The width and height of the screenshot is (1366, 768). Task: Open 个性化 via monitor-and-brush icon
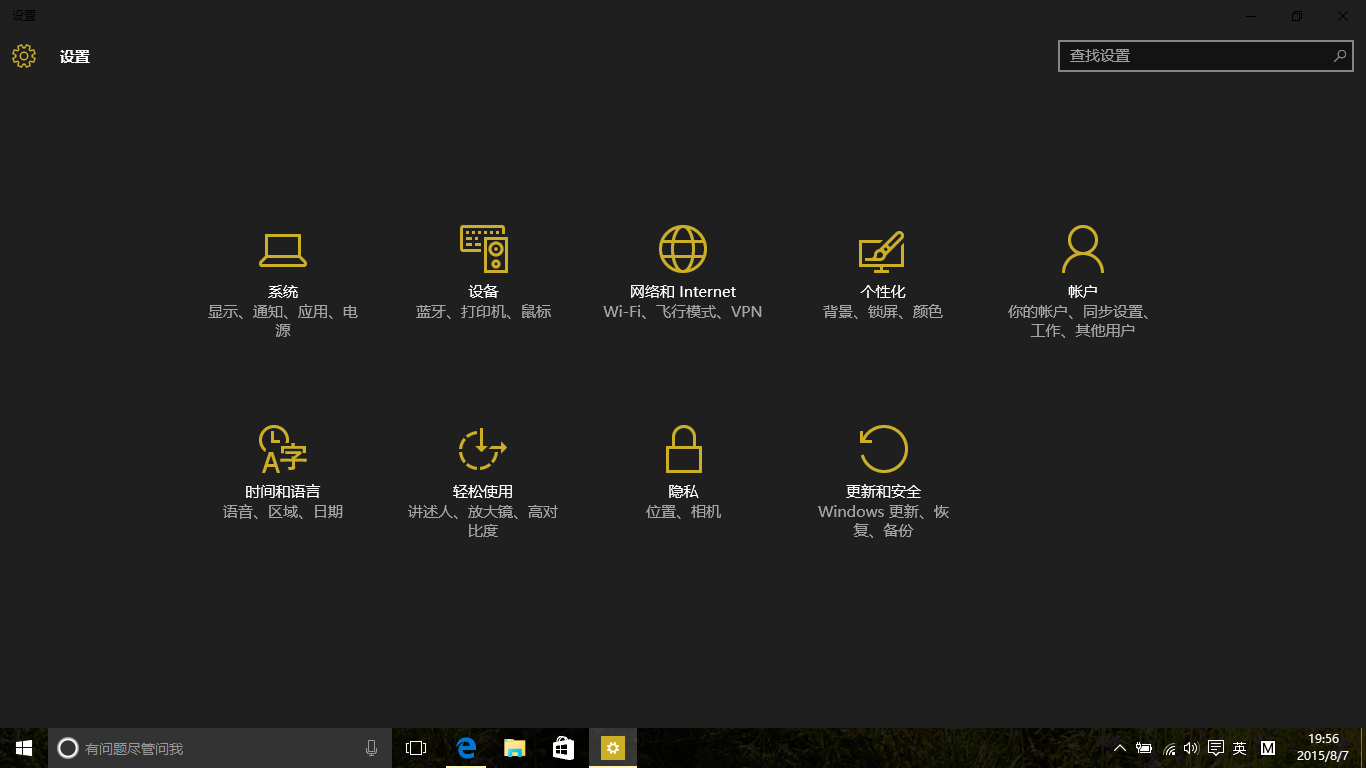click(x=882, y=252)
